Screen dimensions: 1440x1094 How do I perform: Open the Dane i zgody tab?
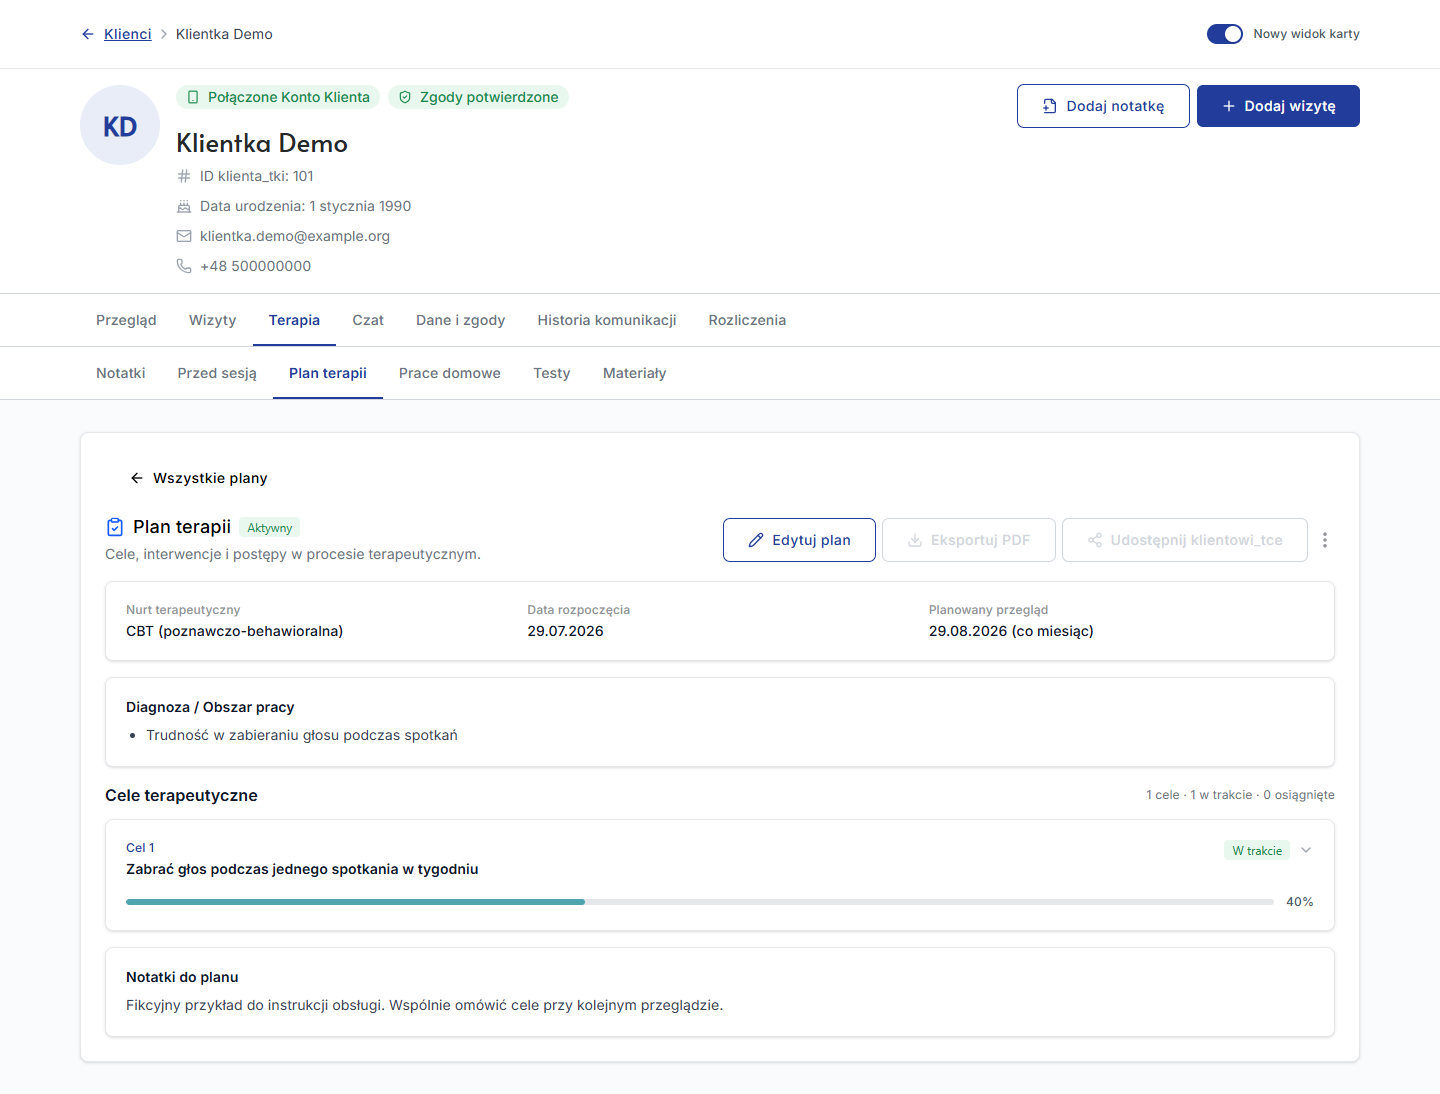click(461, 320)
